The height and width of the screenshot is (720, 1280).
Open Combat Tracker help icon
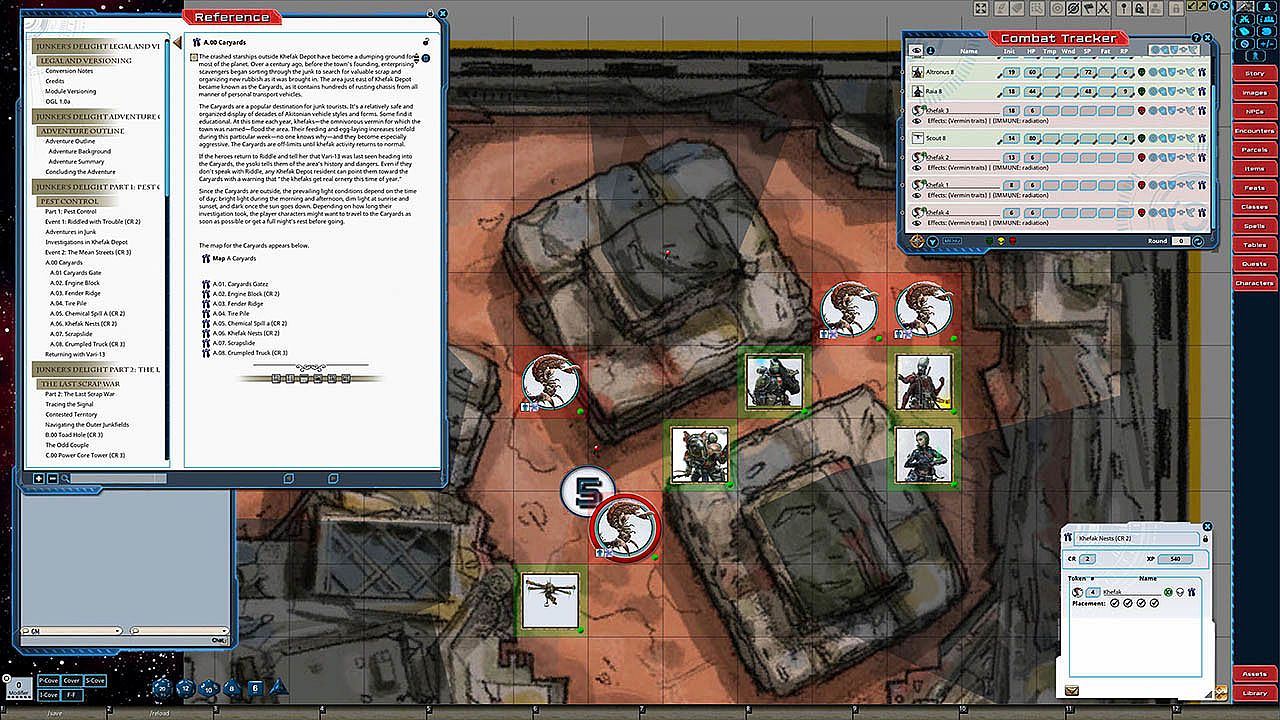[1197, 38]
